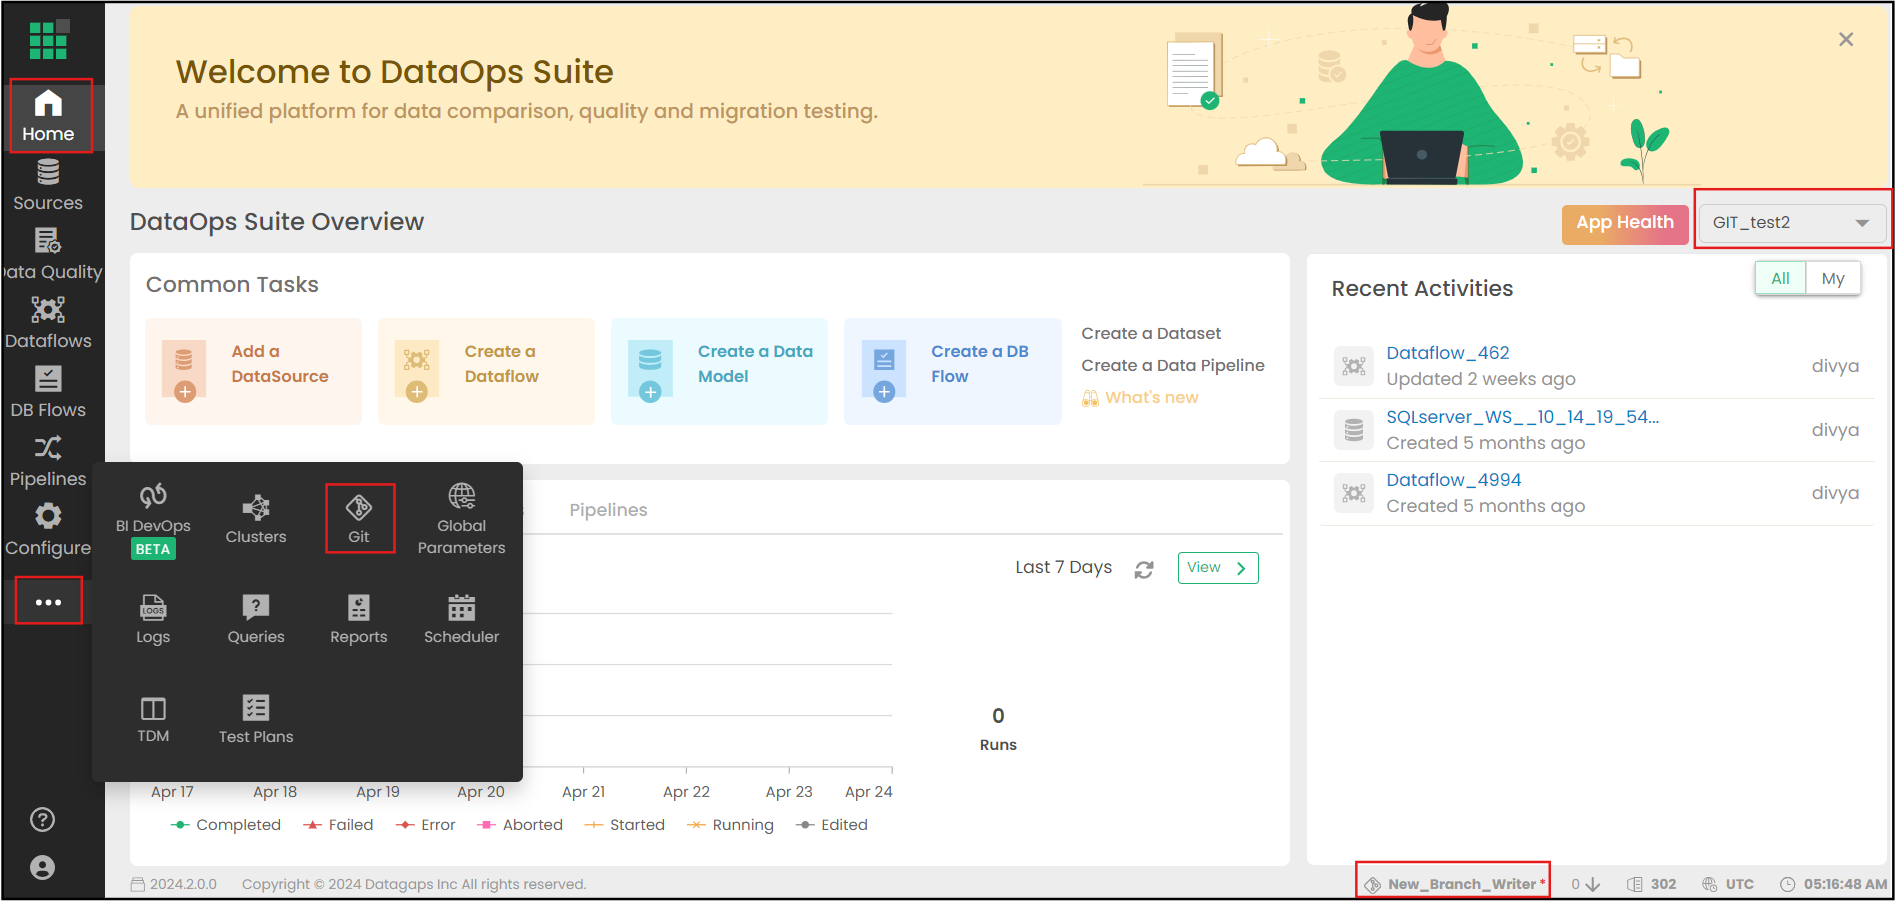Click the UTC timezone indicator
Image resolution: width=1895 pixels, height=901 pixels.
[x=1728, y=884]
